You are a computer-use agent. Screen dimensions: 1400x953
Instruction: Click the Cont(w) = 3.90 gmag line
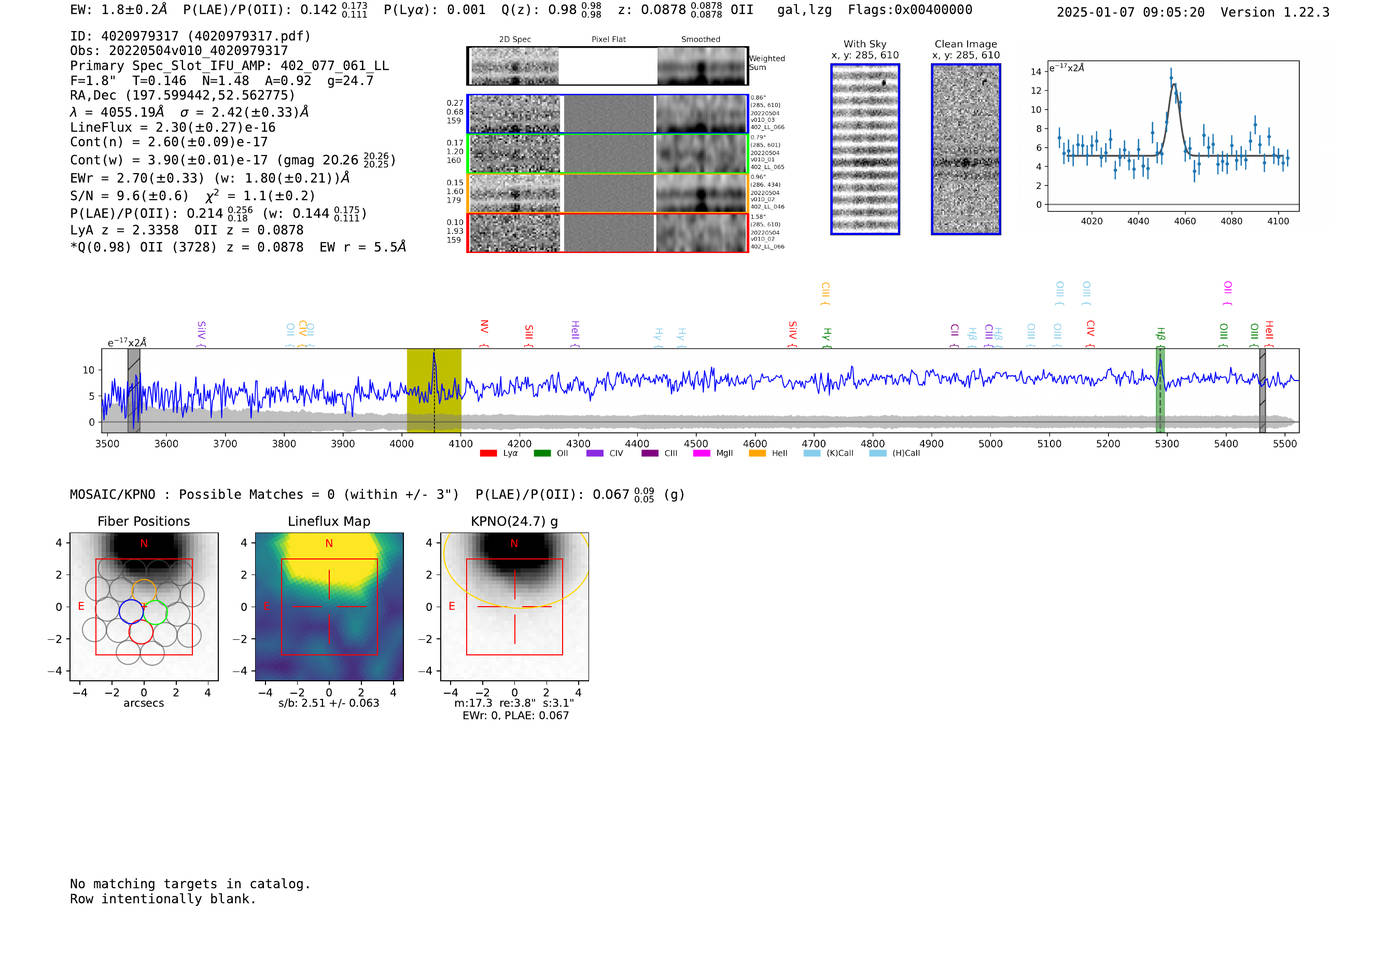pos(233,159)
